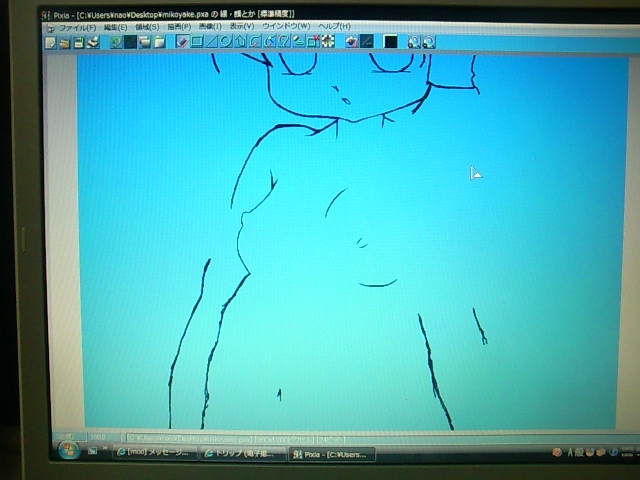640x480 pixels.
Task: Click the Show Desktop quick launch icon
Action: 93,451
